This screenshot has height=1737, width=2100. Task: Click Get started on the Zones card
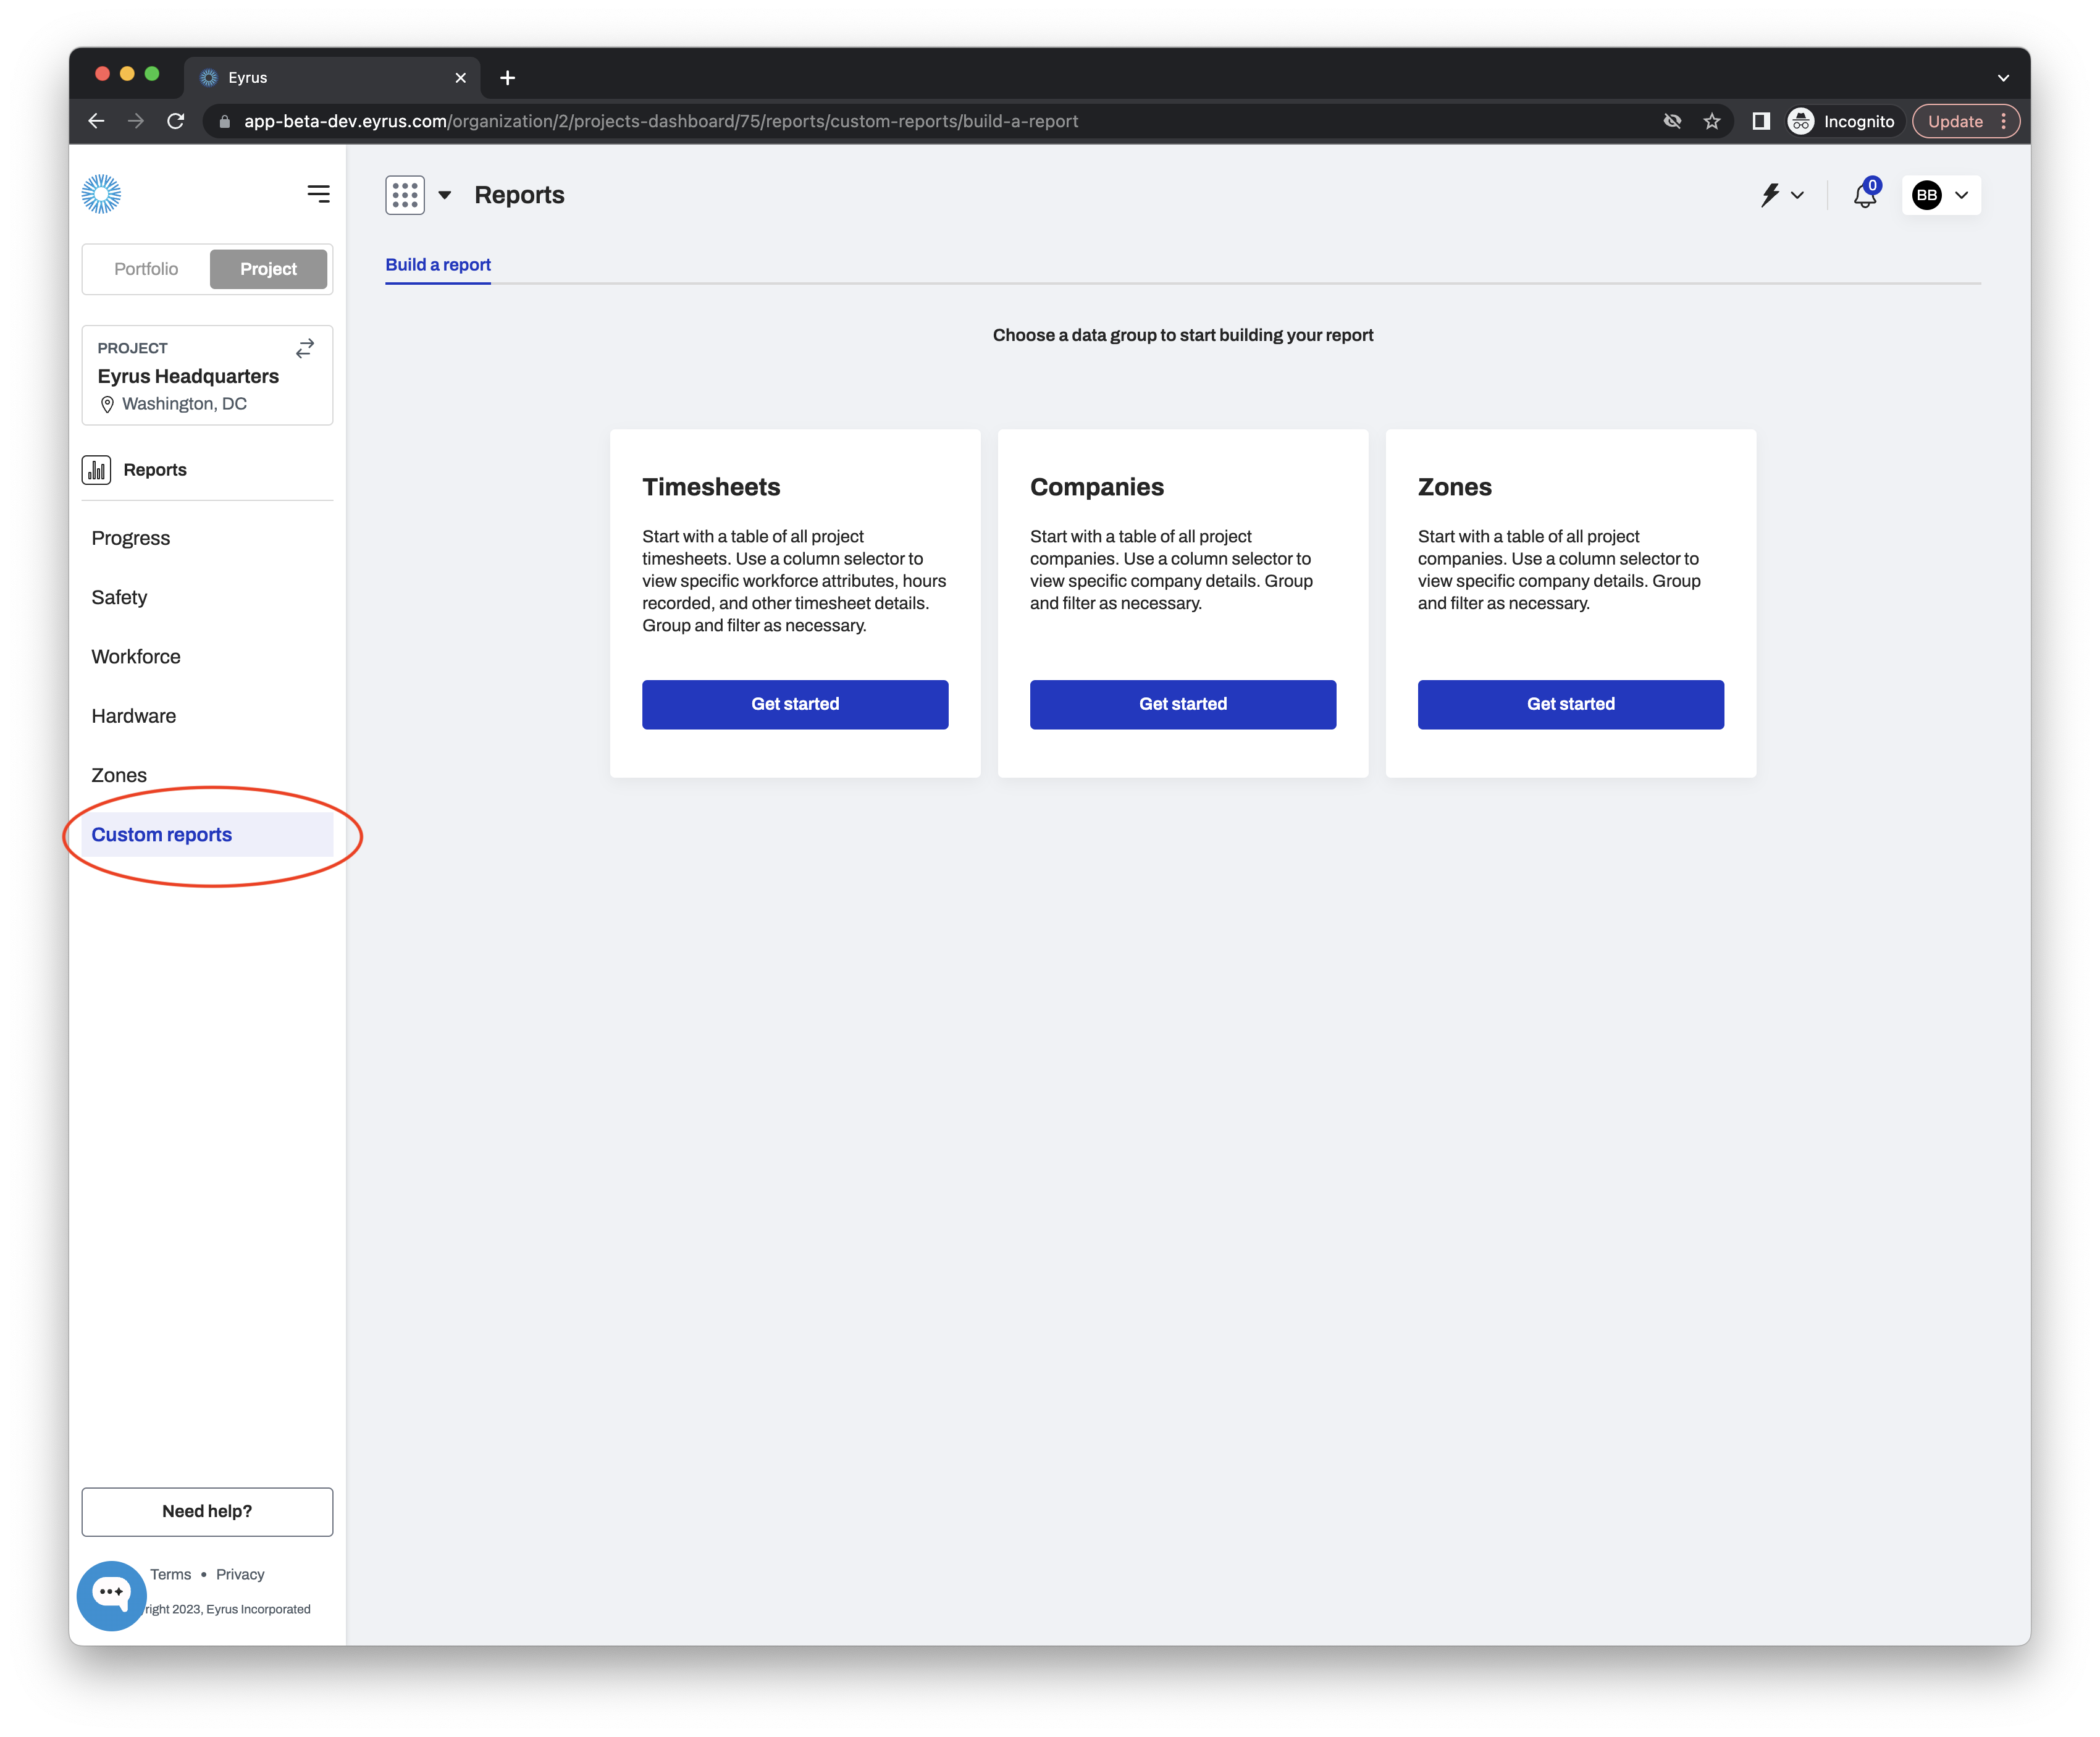[1571, 704]
